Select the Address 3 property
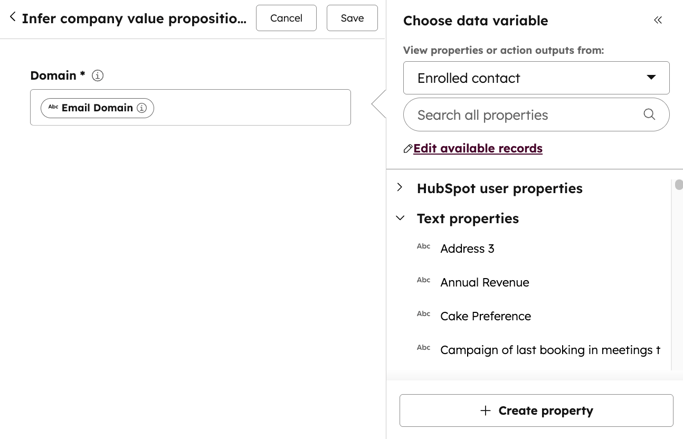Image resolution: width=683 pixels, height=439 pixels. tap(467, 249)
